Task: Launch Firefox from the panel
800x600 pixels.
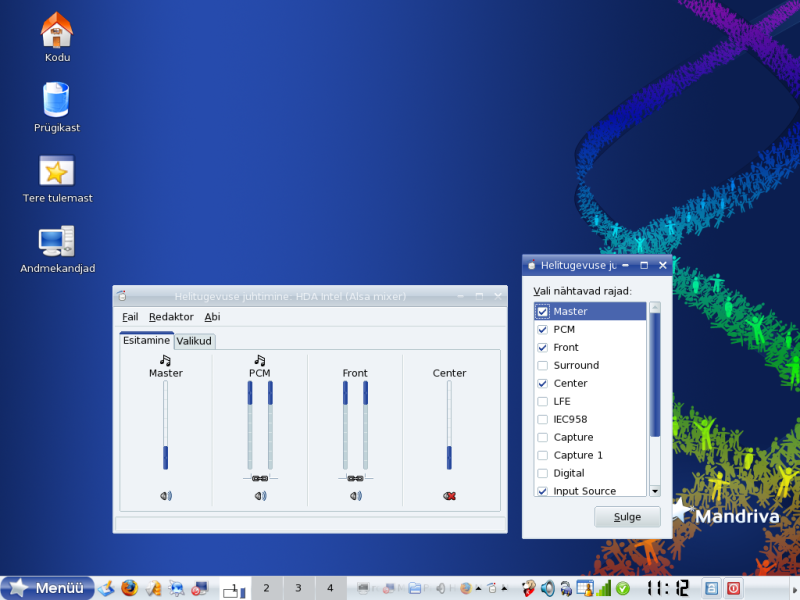Action: click(130, 588)
